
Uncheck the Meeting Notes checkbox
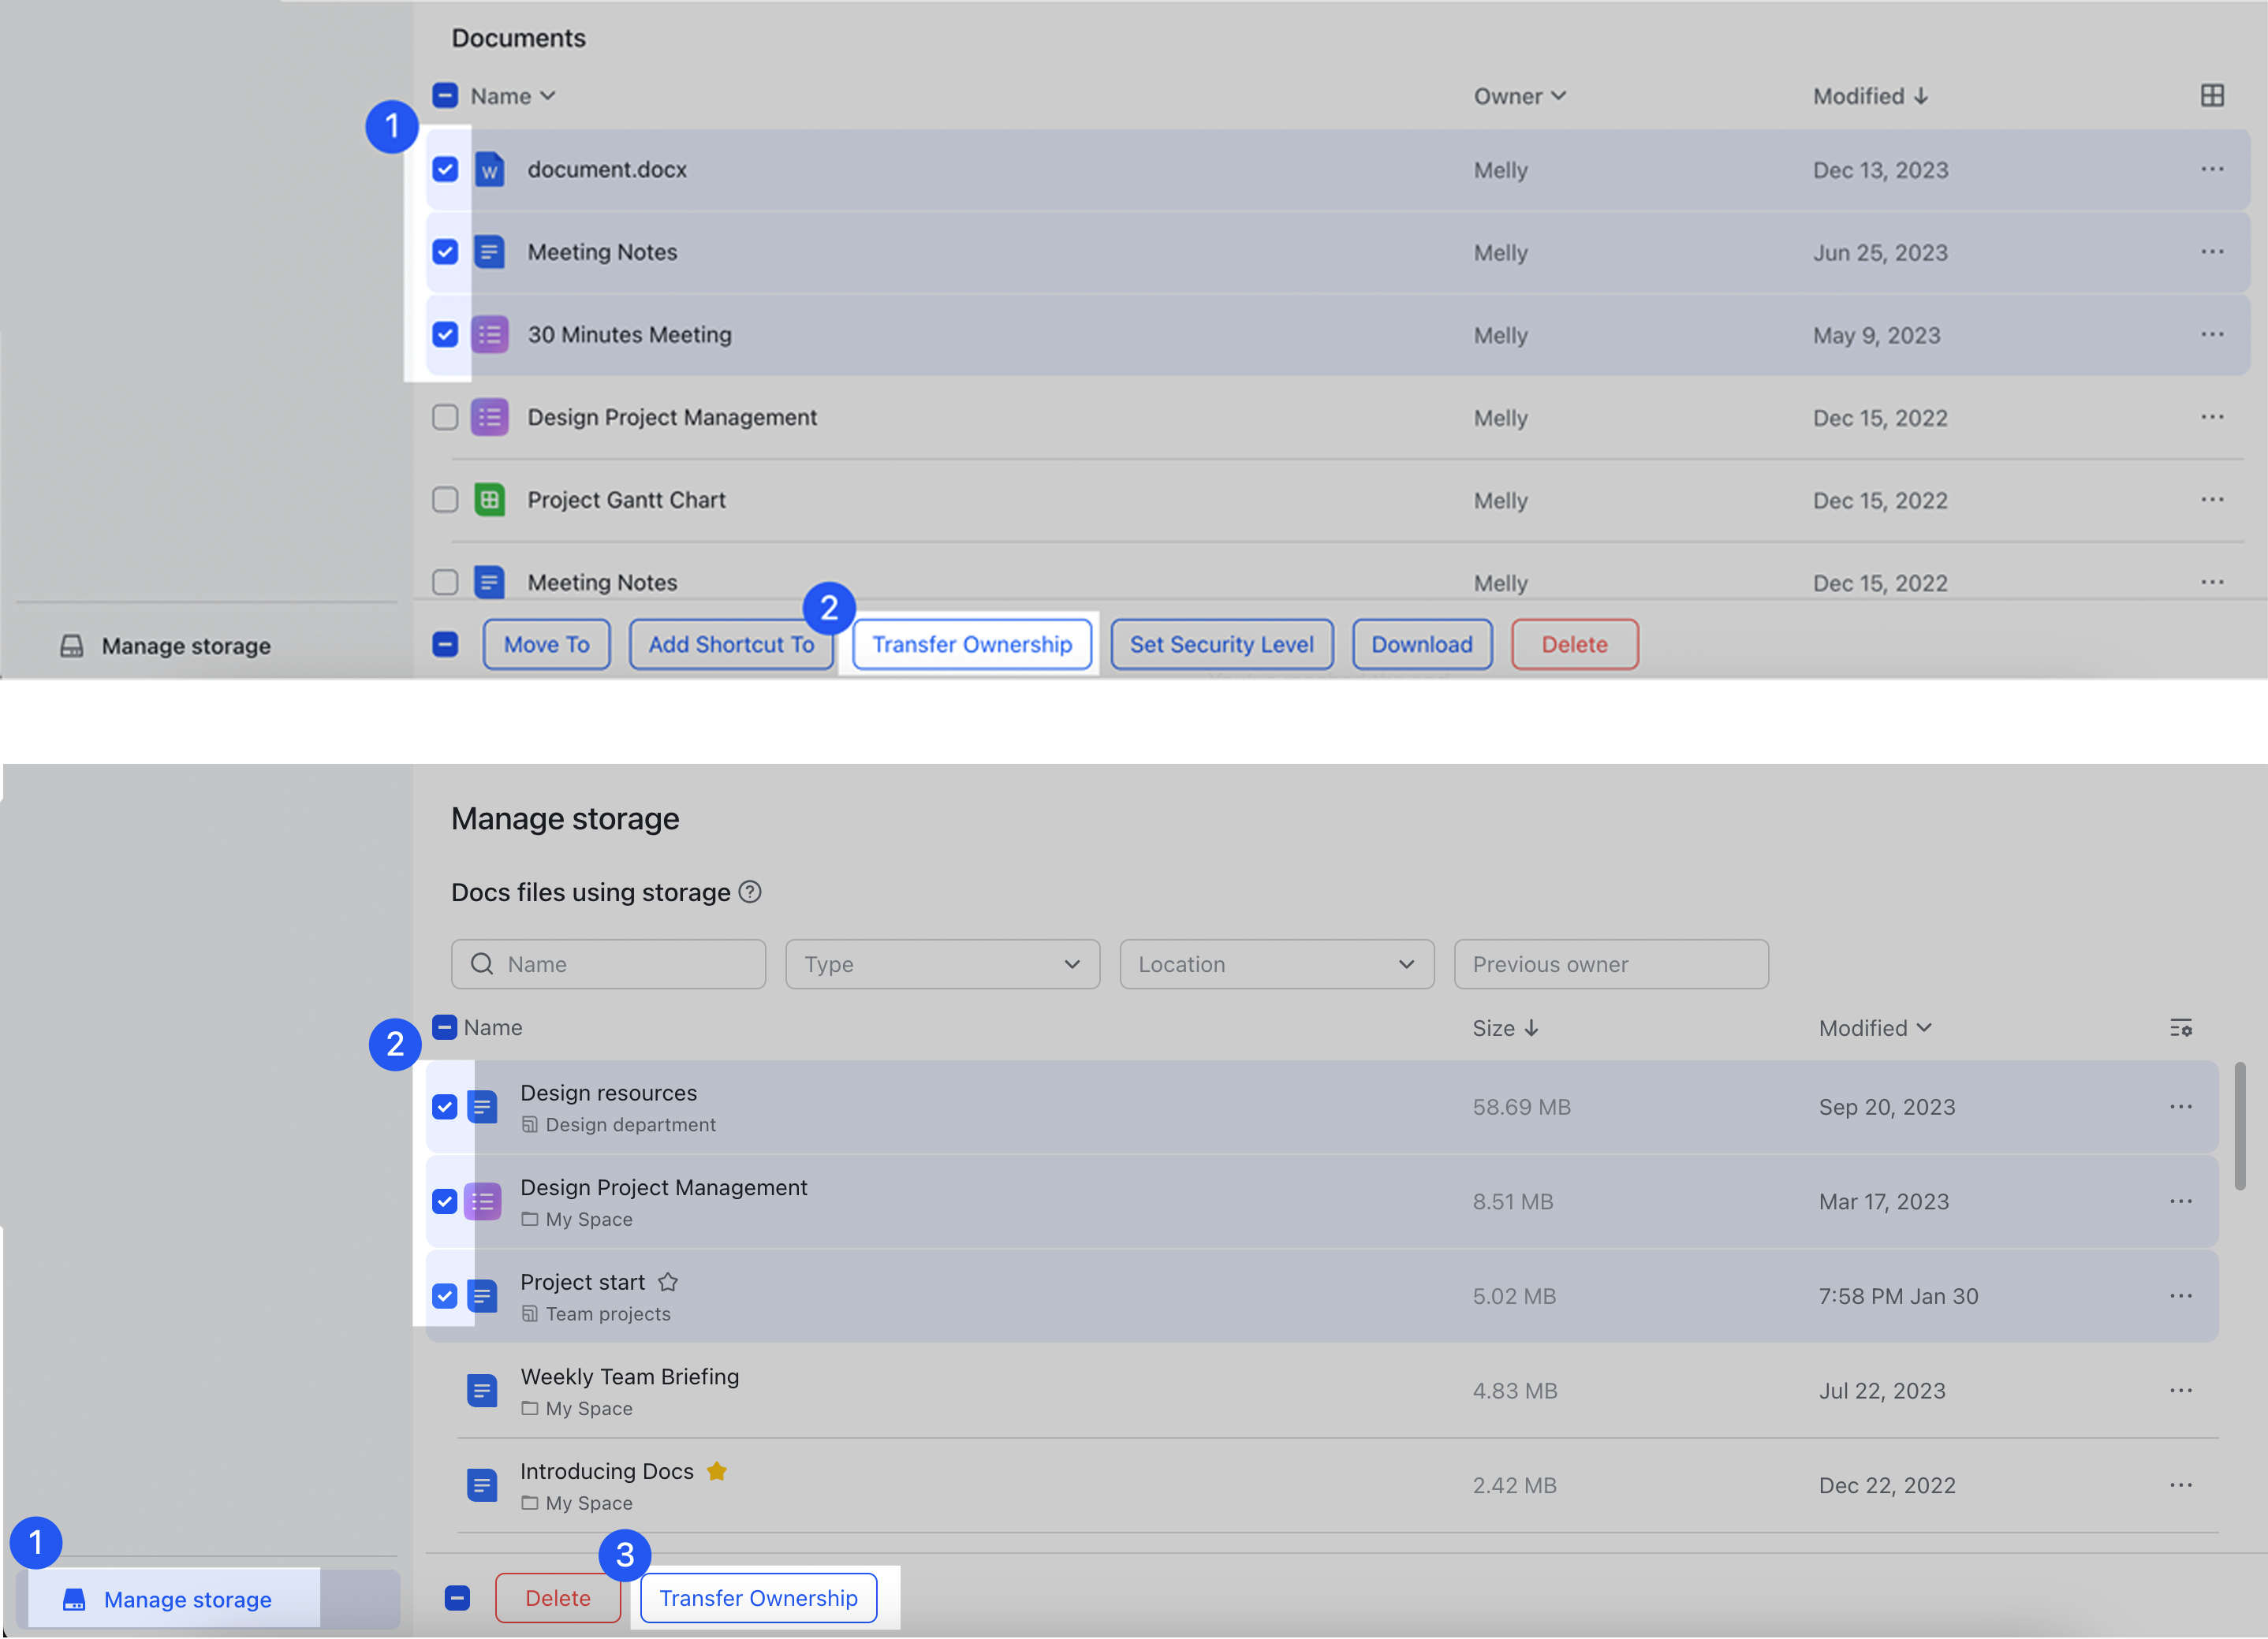(x=445, y=252)
